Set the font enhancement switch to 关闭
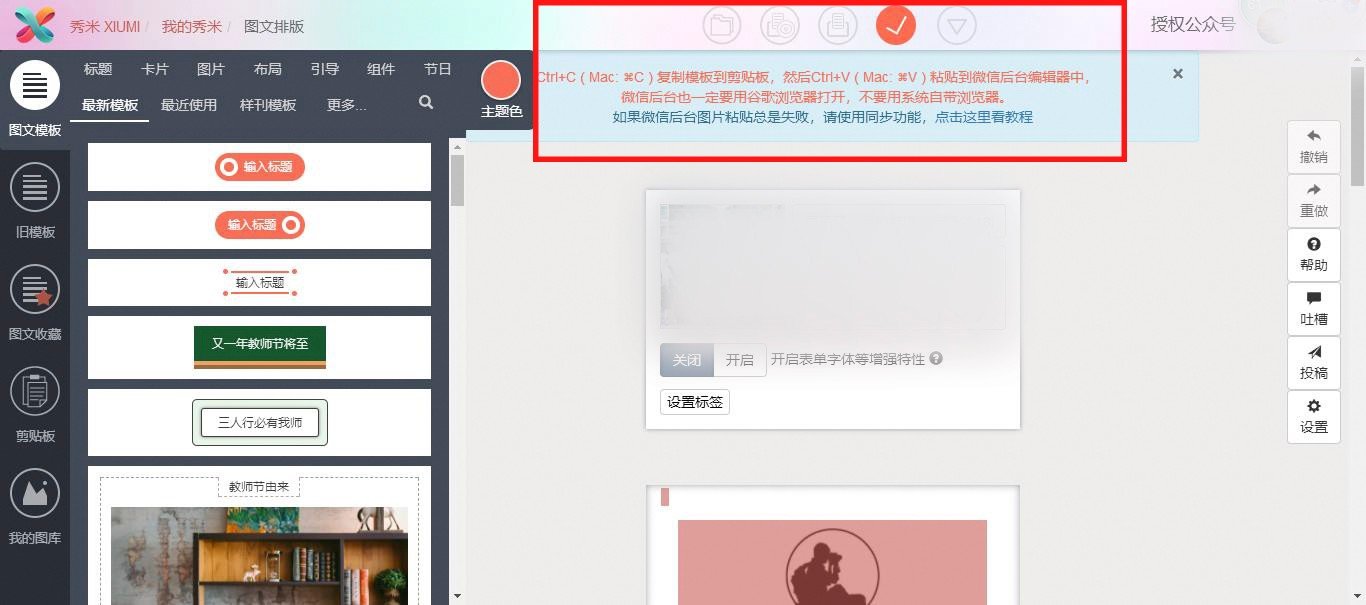Screen dimensions: 1366x605 pos(686,359)
